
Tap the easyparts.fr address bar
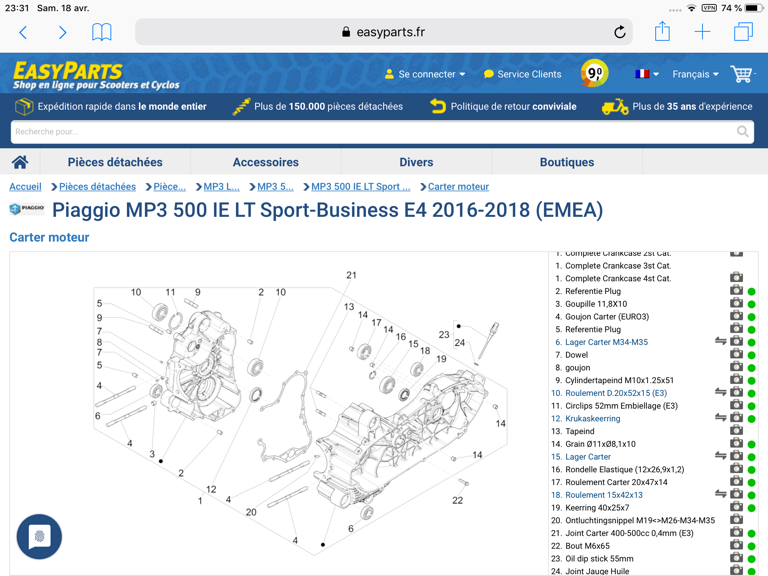click(384, 32)
